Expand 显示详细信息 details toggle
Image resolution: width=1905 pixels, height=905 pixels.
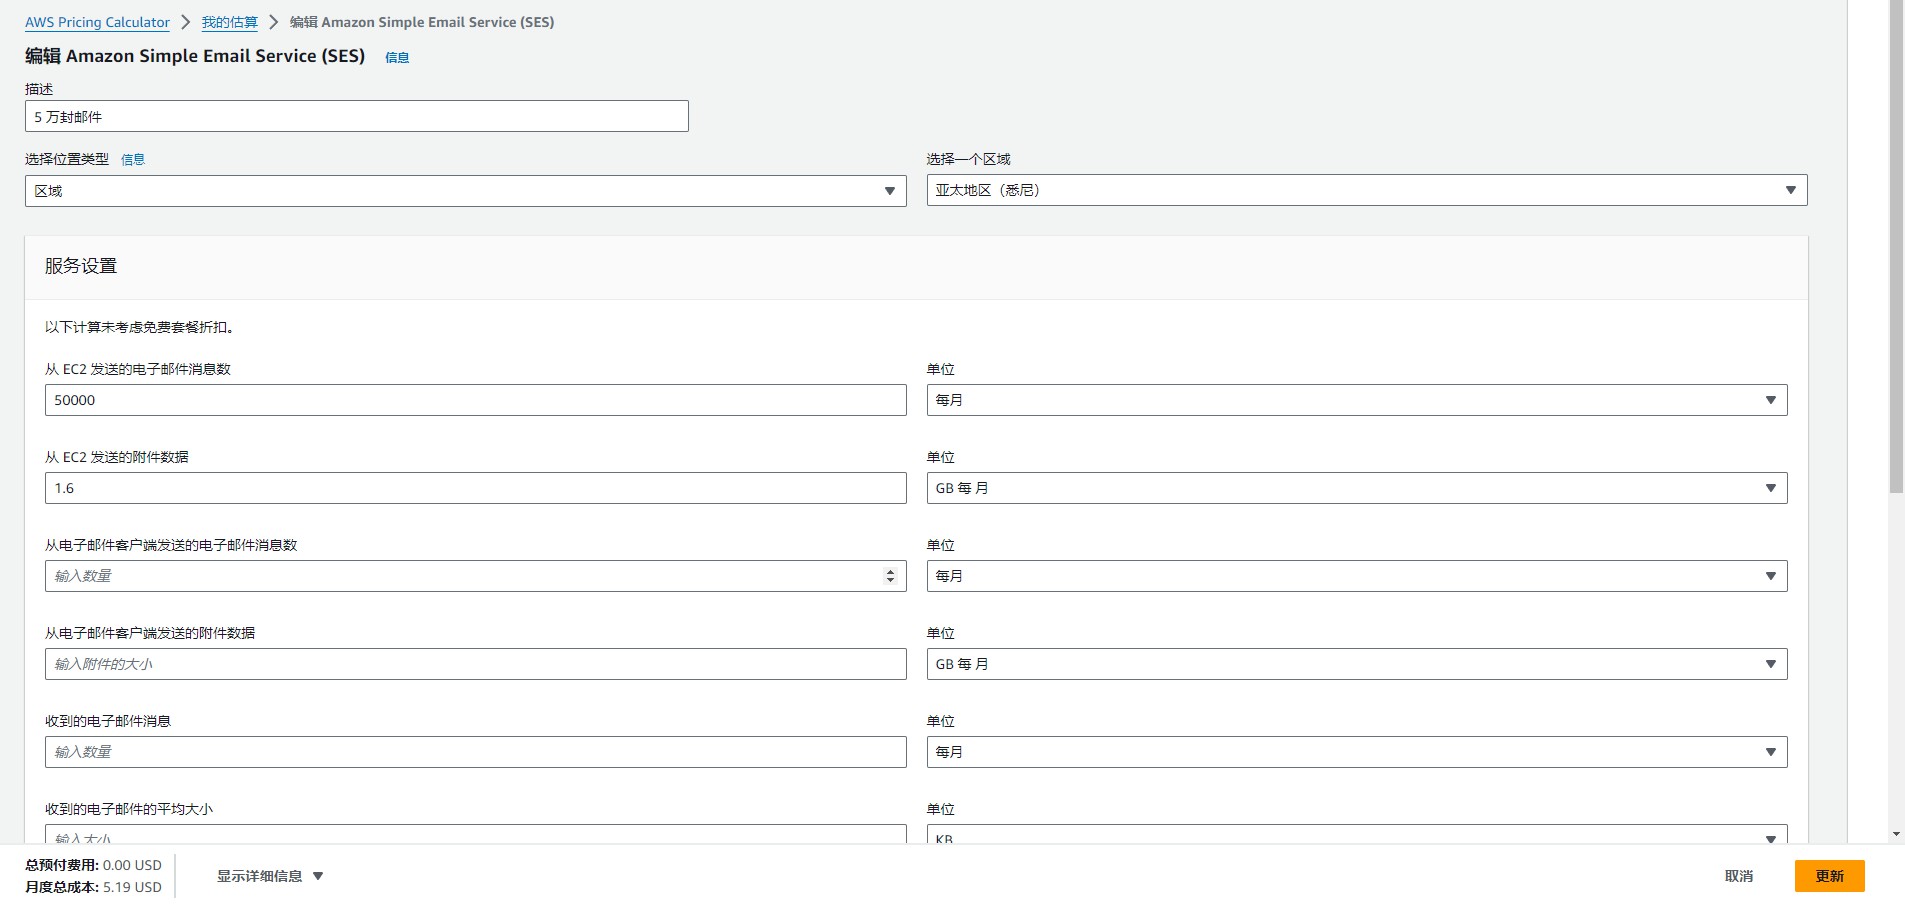coord(271,876)
